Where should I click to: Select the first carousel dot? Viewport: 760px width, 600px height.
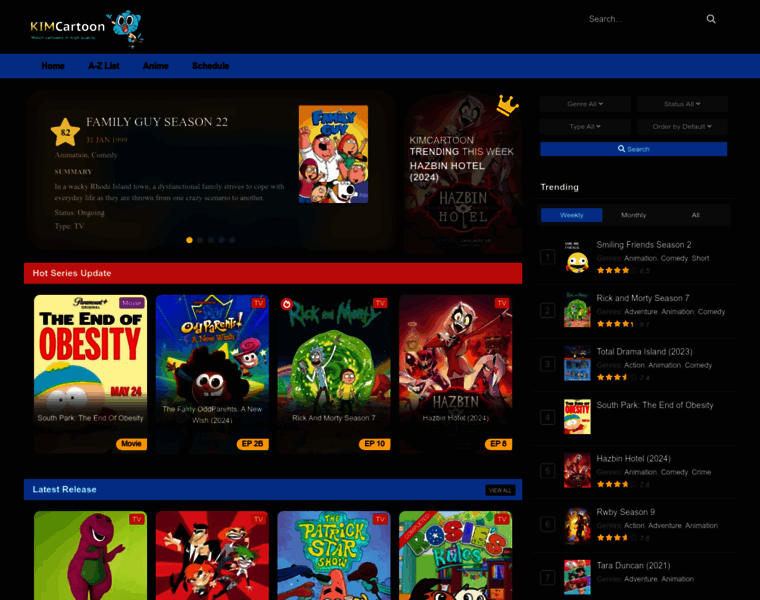(190, 240)
